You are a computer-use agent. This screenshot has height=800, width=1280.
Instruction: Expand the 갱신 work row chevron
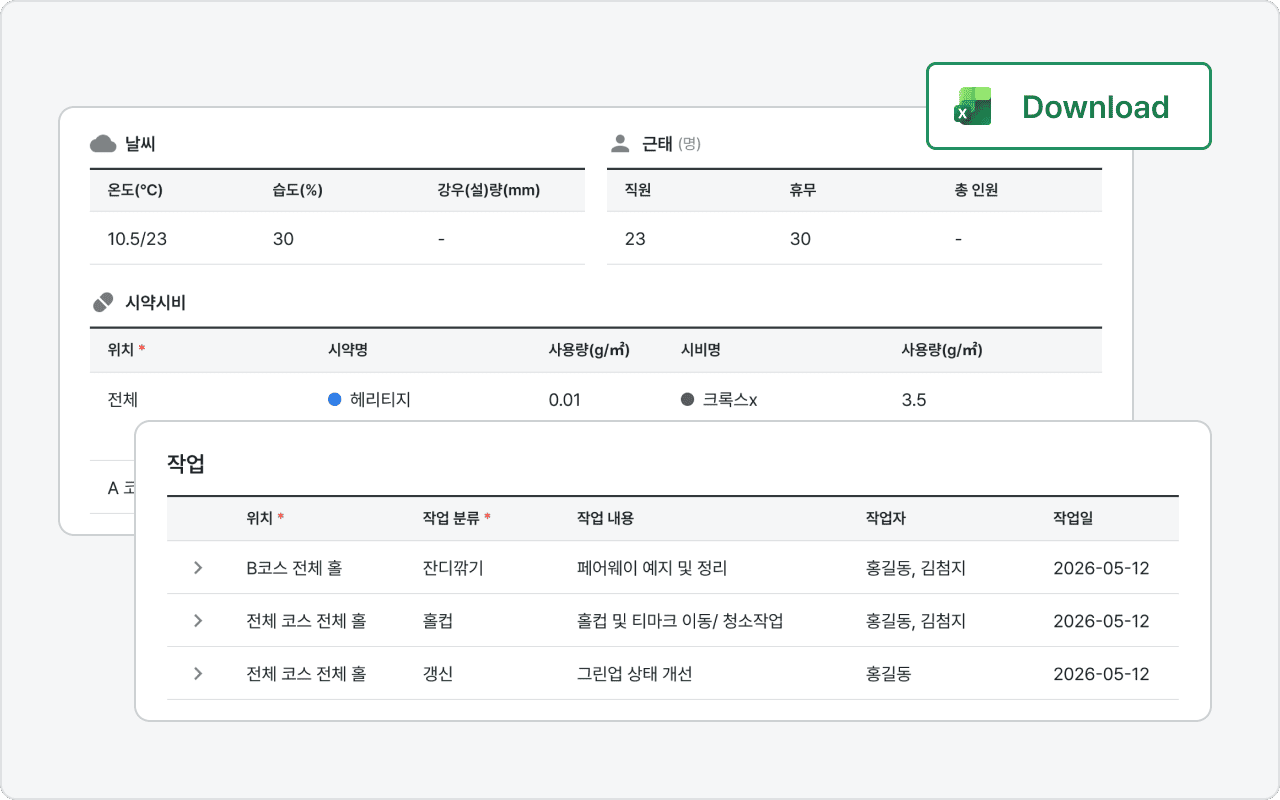197,673
